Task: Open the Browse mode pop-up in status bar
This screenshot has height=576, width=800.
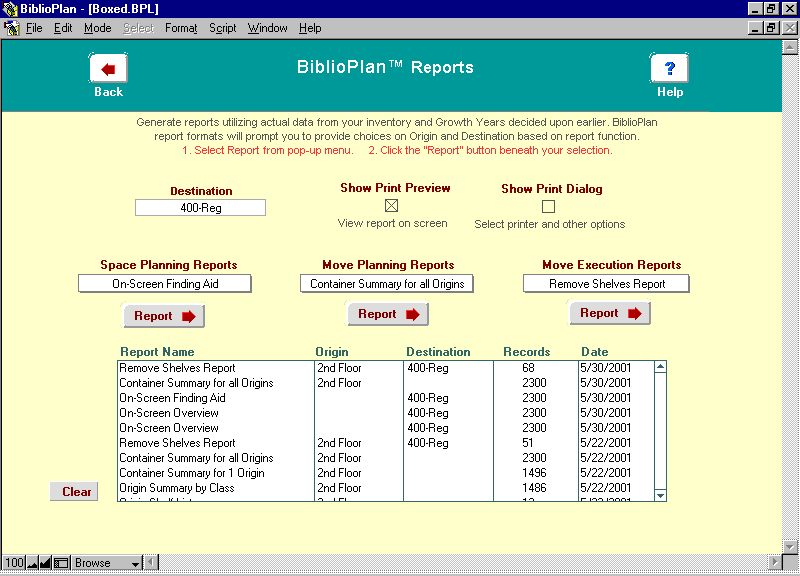Action: 106,563
